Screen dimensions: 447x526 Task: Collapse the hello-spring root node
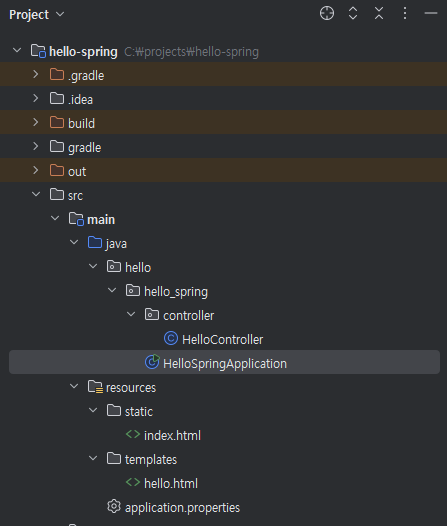(x=17, y=51)
